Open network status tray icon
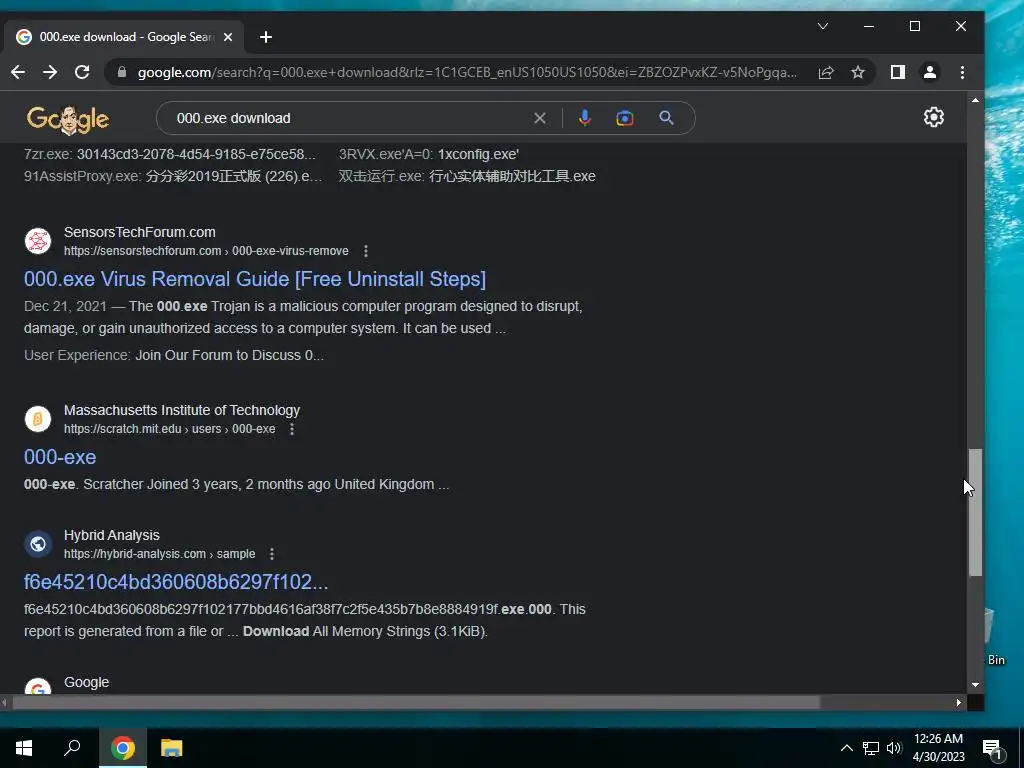1024x768 pixels. point(870,748)
